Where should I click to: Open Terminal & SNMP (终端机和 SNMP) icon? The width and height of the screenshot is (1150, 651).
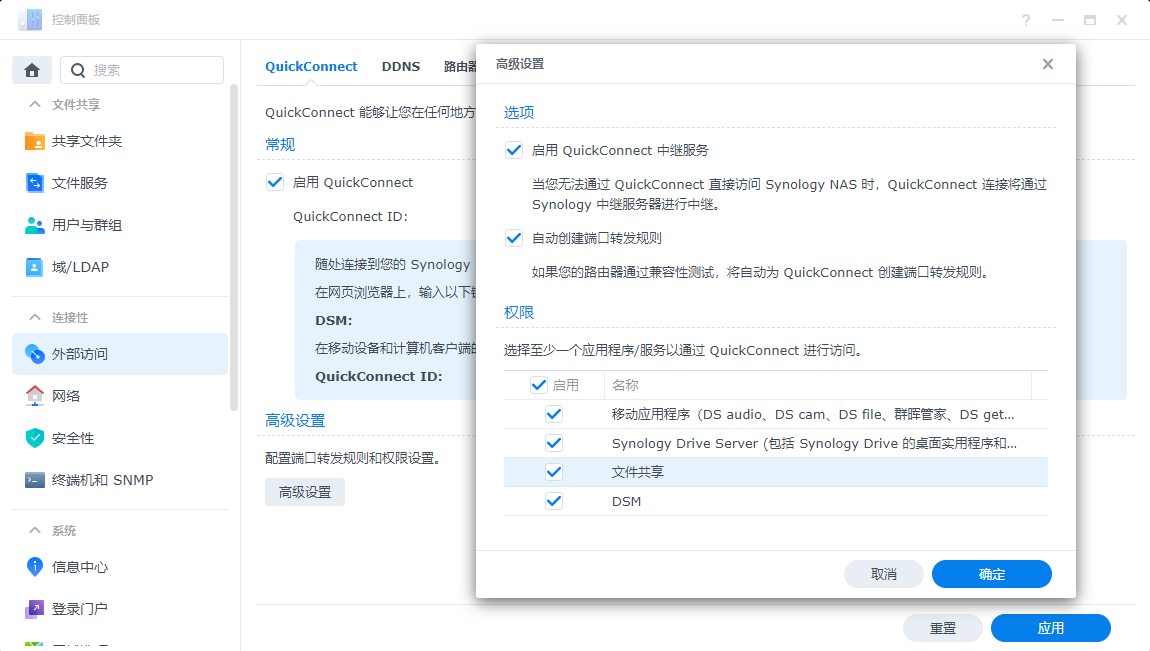click(34, 480)
